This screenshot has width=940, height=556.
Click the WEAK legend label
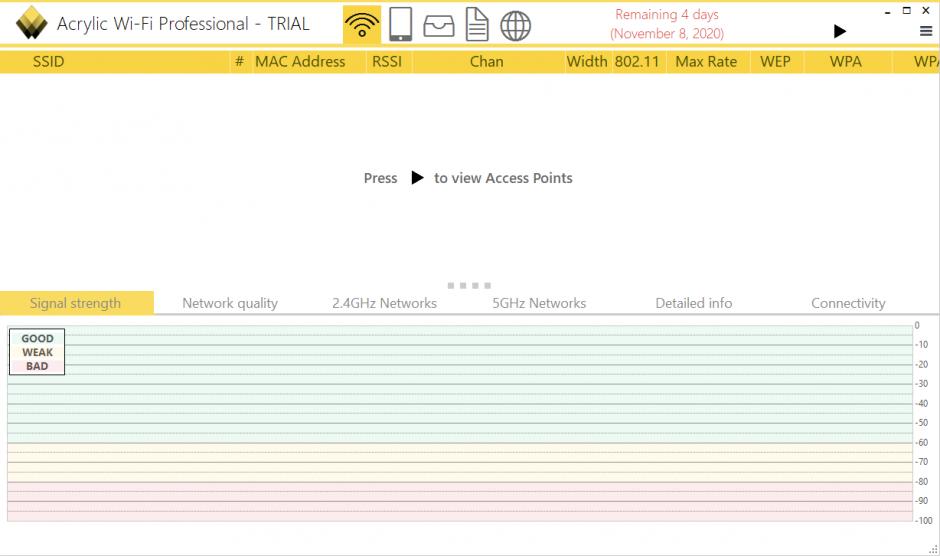pos(37,352)
